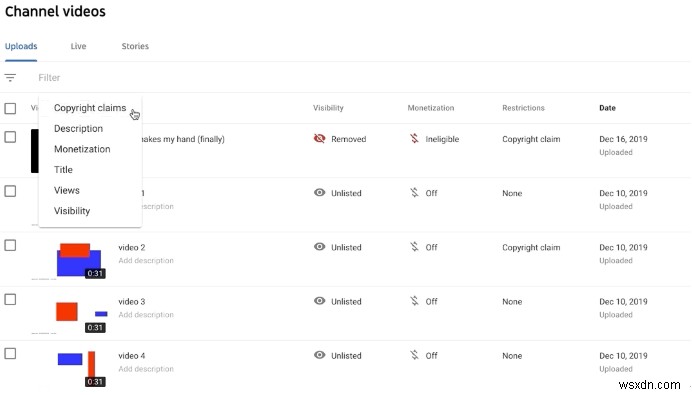This screenshot has height=395, width=692.
Task: Click the Restrictions column header
Action: (x=523, y=108)
